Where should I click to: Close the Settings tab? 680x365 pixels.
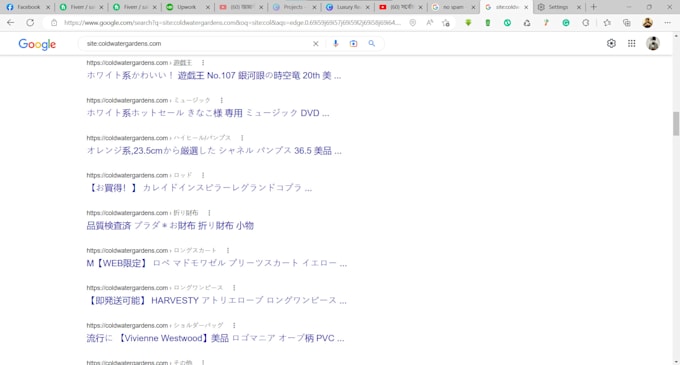click(579, 7)
